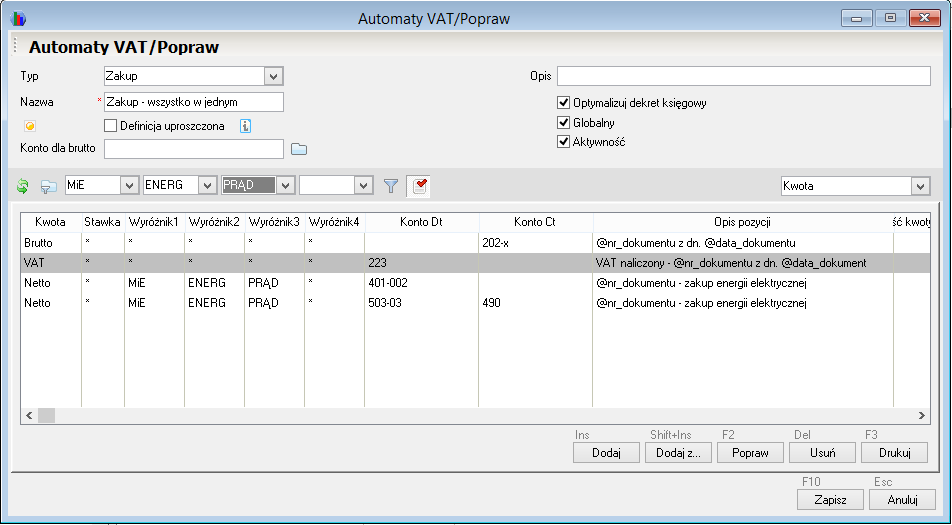Expand the ENERG filter dropdown
Image resolution: width=952 pixels, height=525 pixels.
tap(208, 186)
